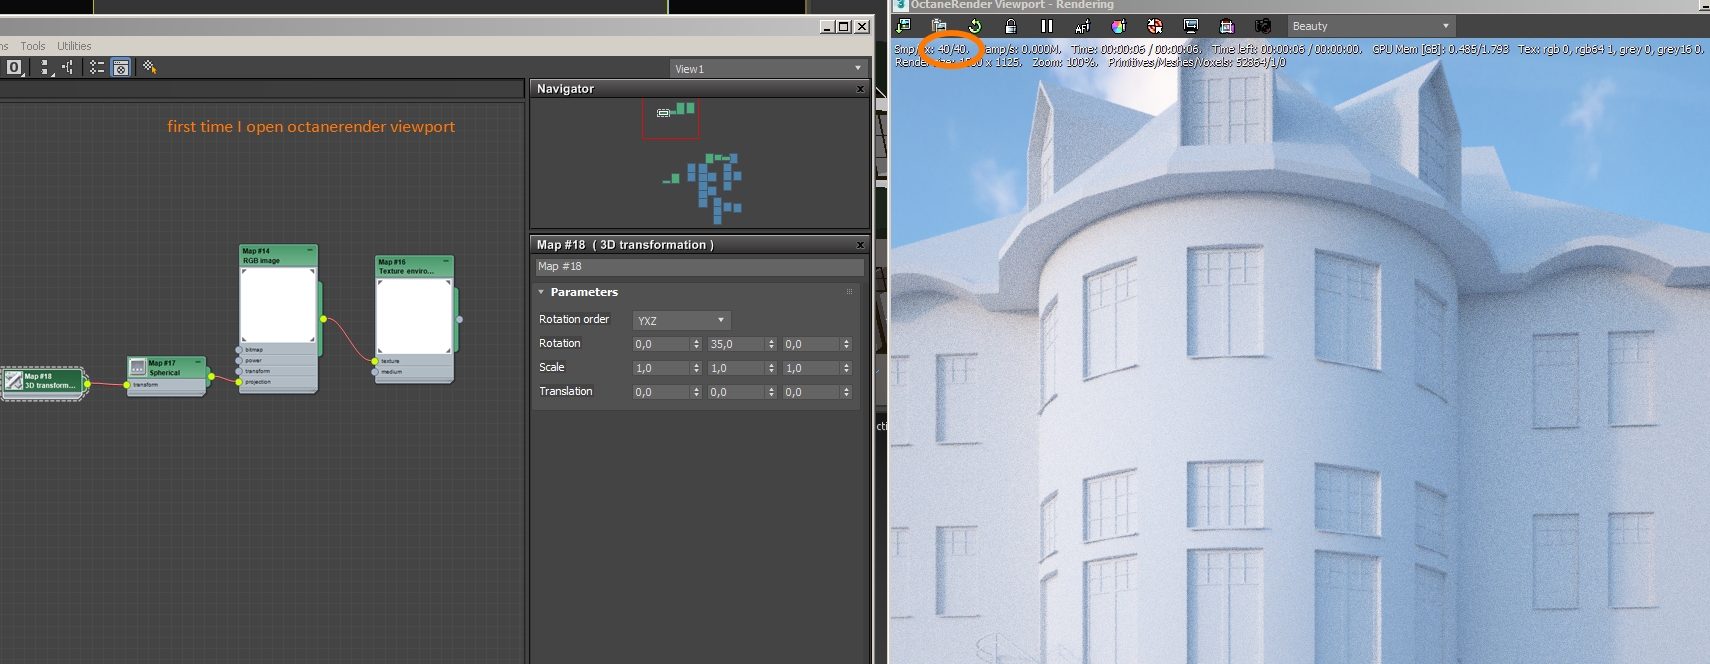Click the texture input socket on Map #16
Screen dimensions: 1710x664
pos(375,361)
